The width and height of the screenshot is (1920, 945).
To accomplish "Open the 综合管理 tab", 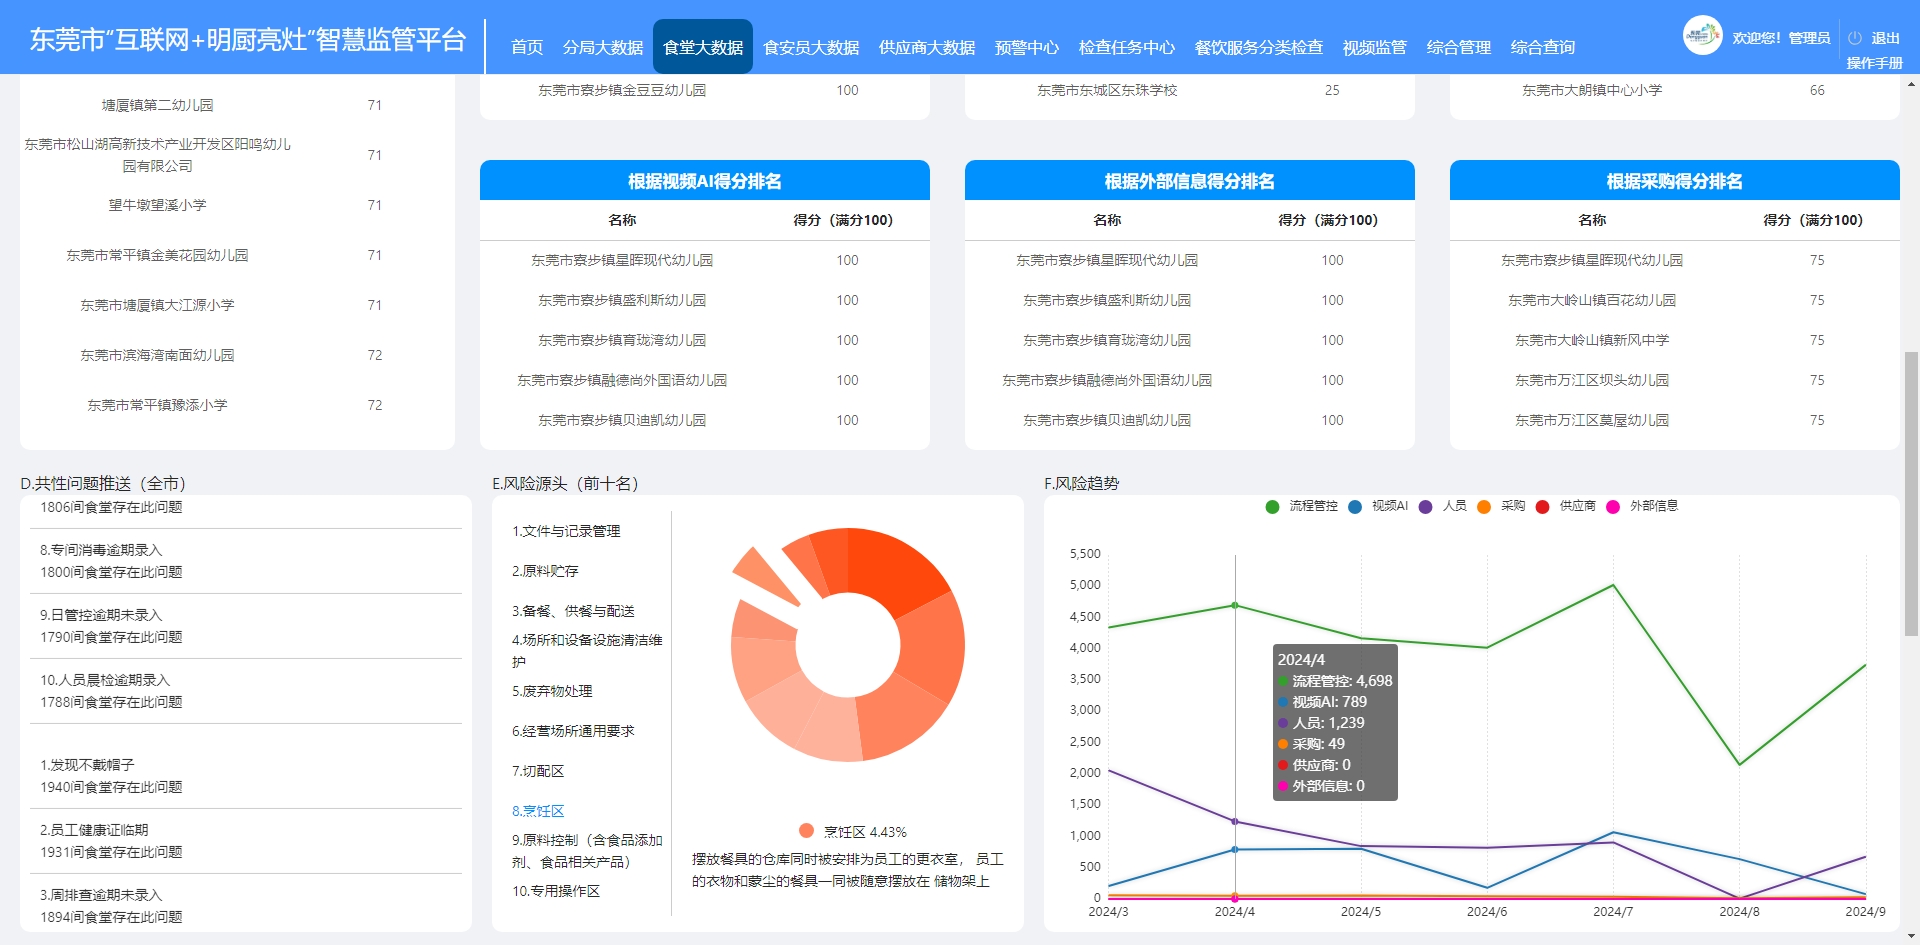I will point(1459,47).
